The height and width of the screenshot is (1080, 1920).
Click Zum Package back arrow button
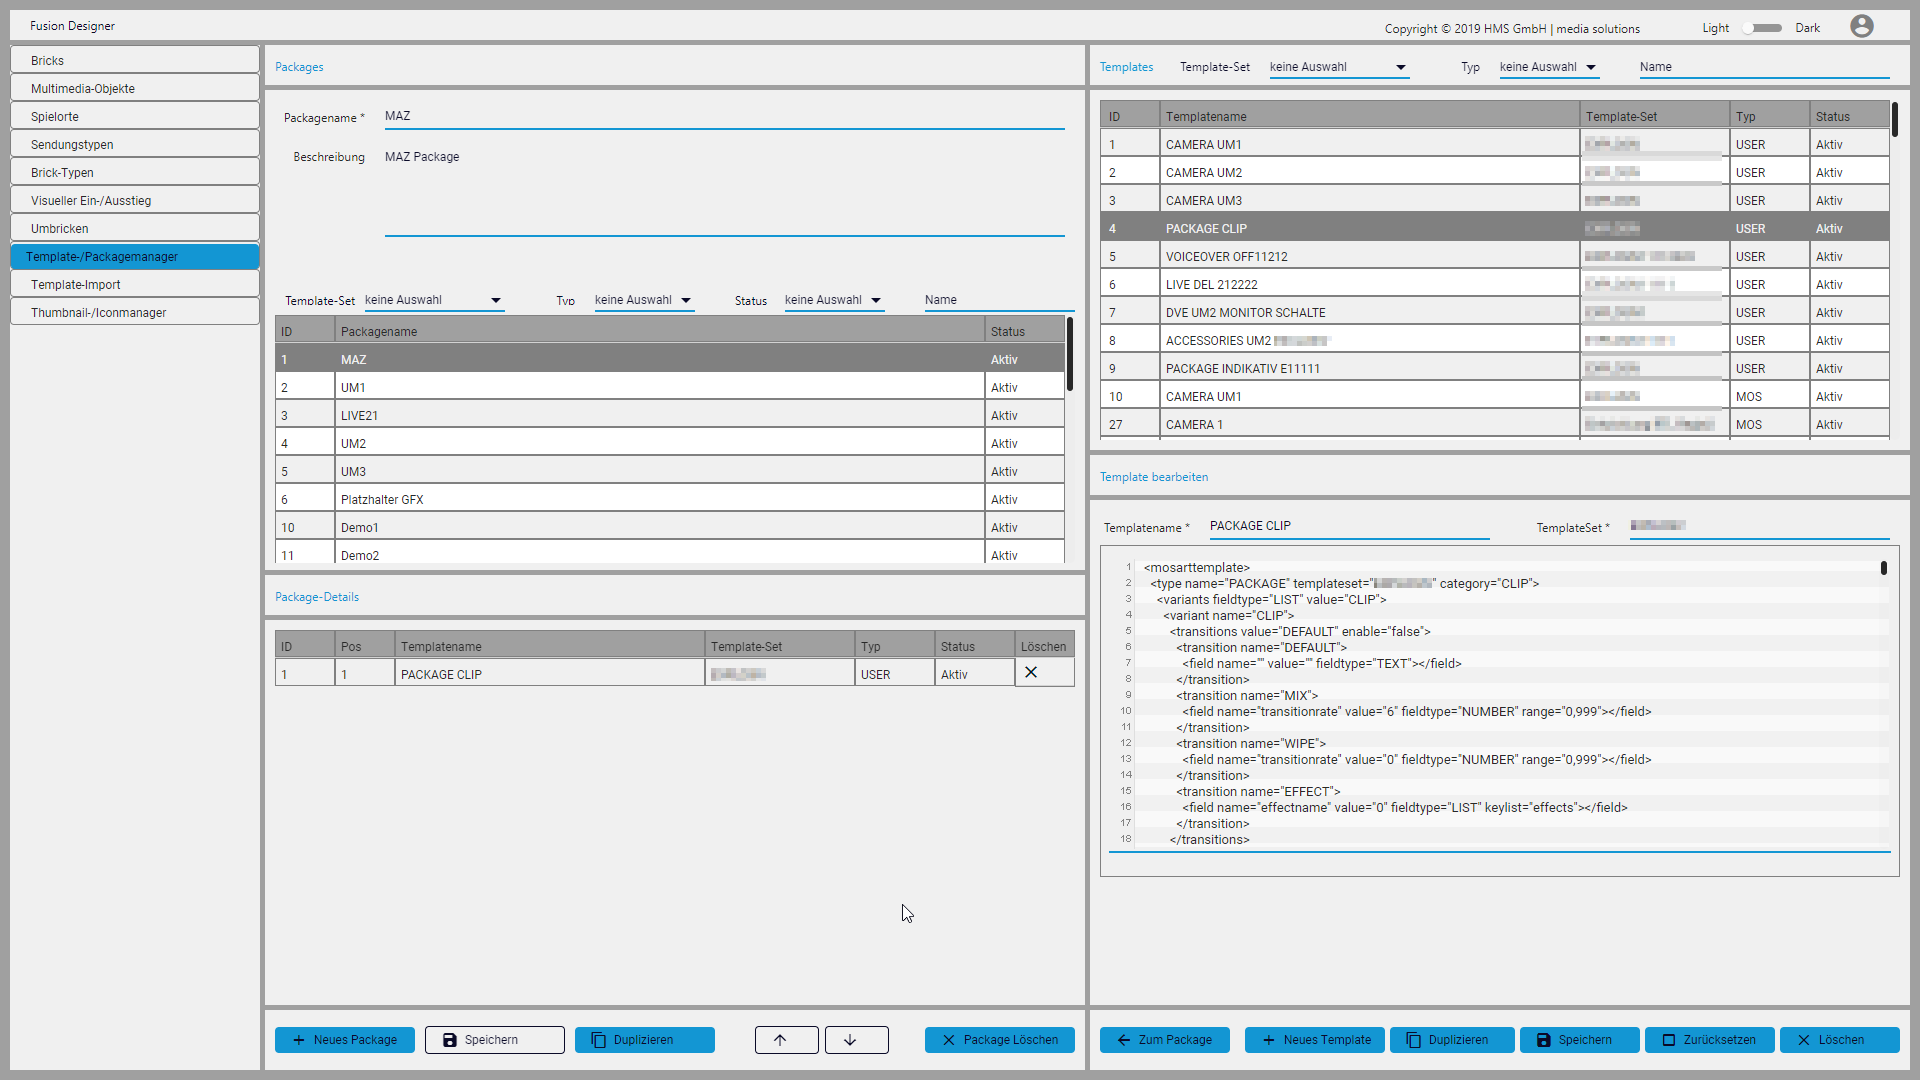[1165, 1040]
